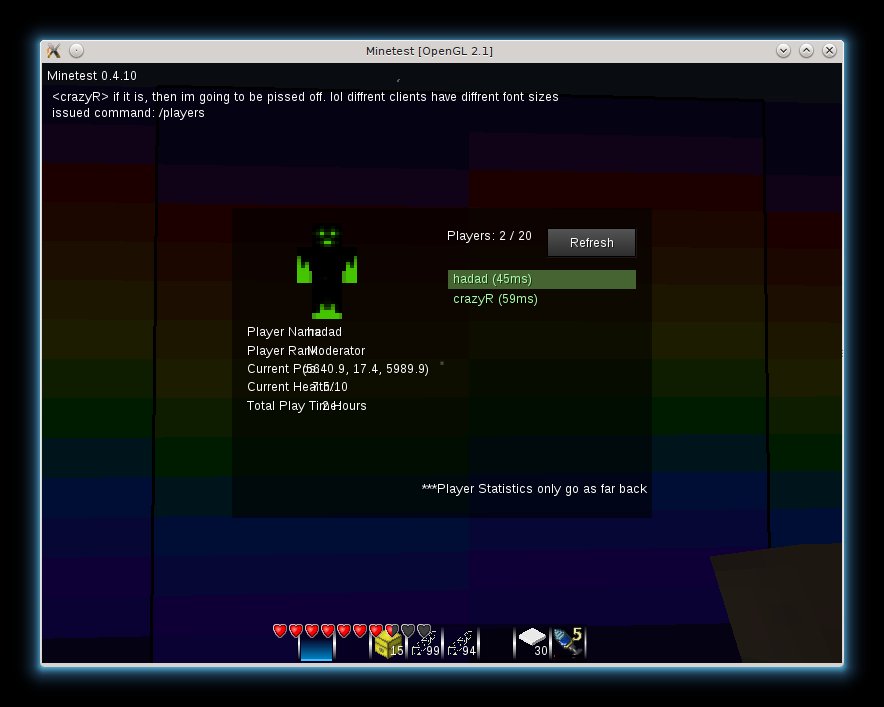This screenshot has height=707, width=884.
Task: Click the 'Players: 2 / 20' counter text
Action: pos(489,236)
